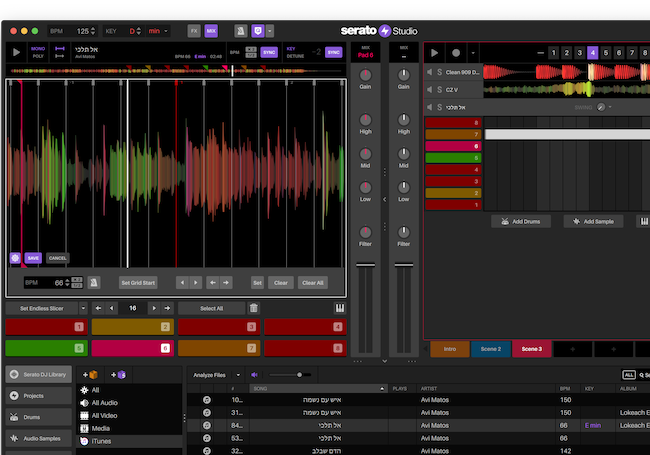Open piano keyboard view above pads
The image size is (650, 455).
[x=340, y=308]
